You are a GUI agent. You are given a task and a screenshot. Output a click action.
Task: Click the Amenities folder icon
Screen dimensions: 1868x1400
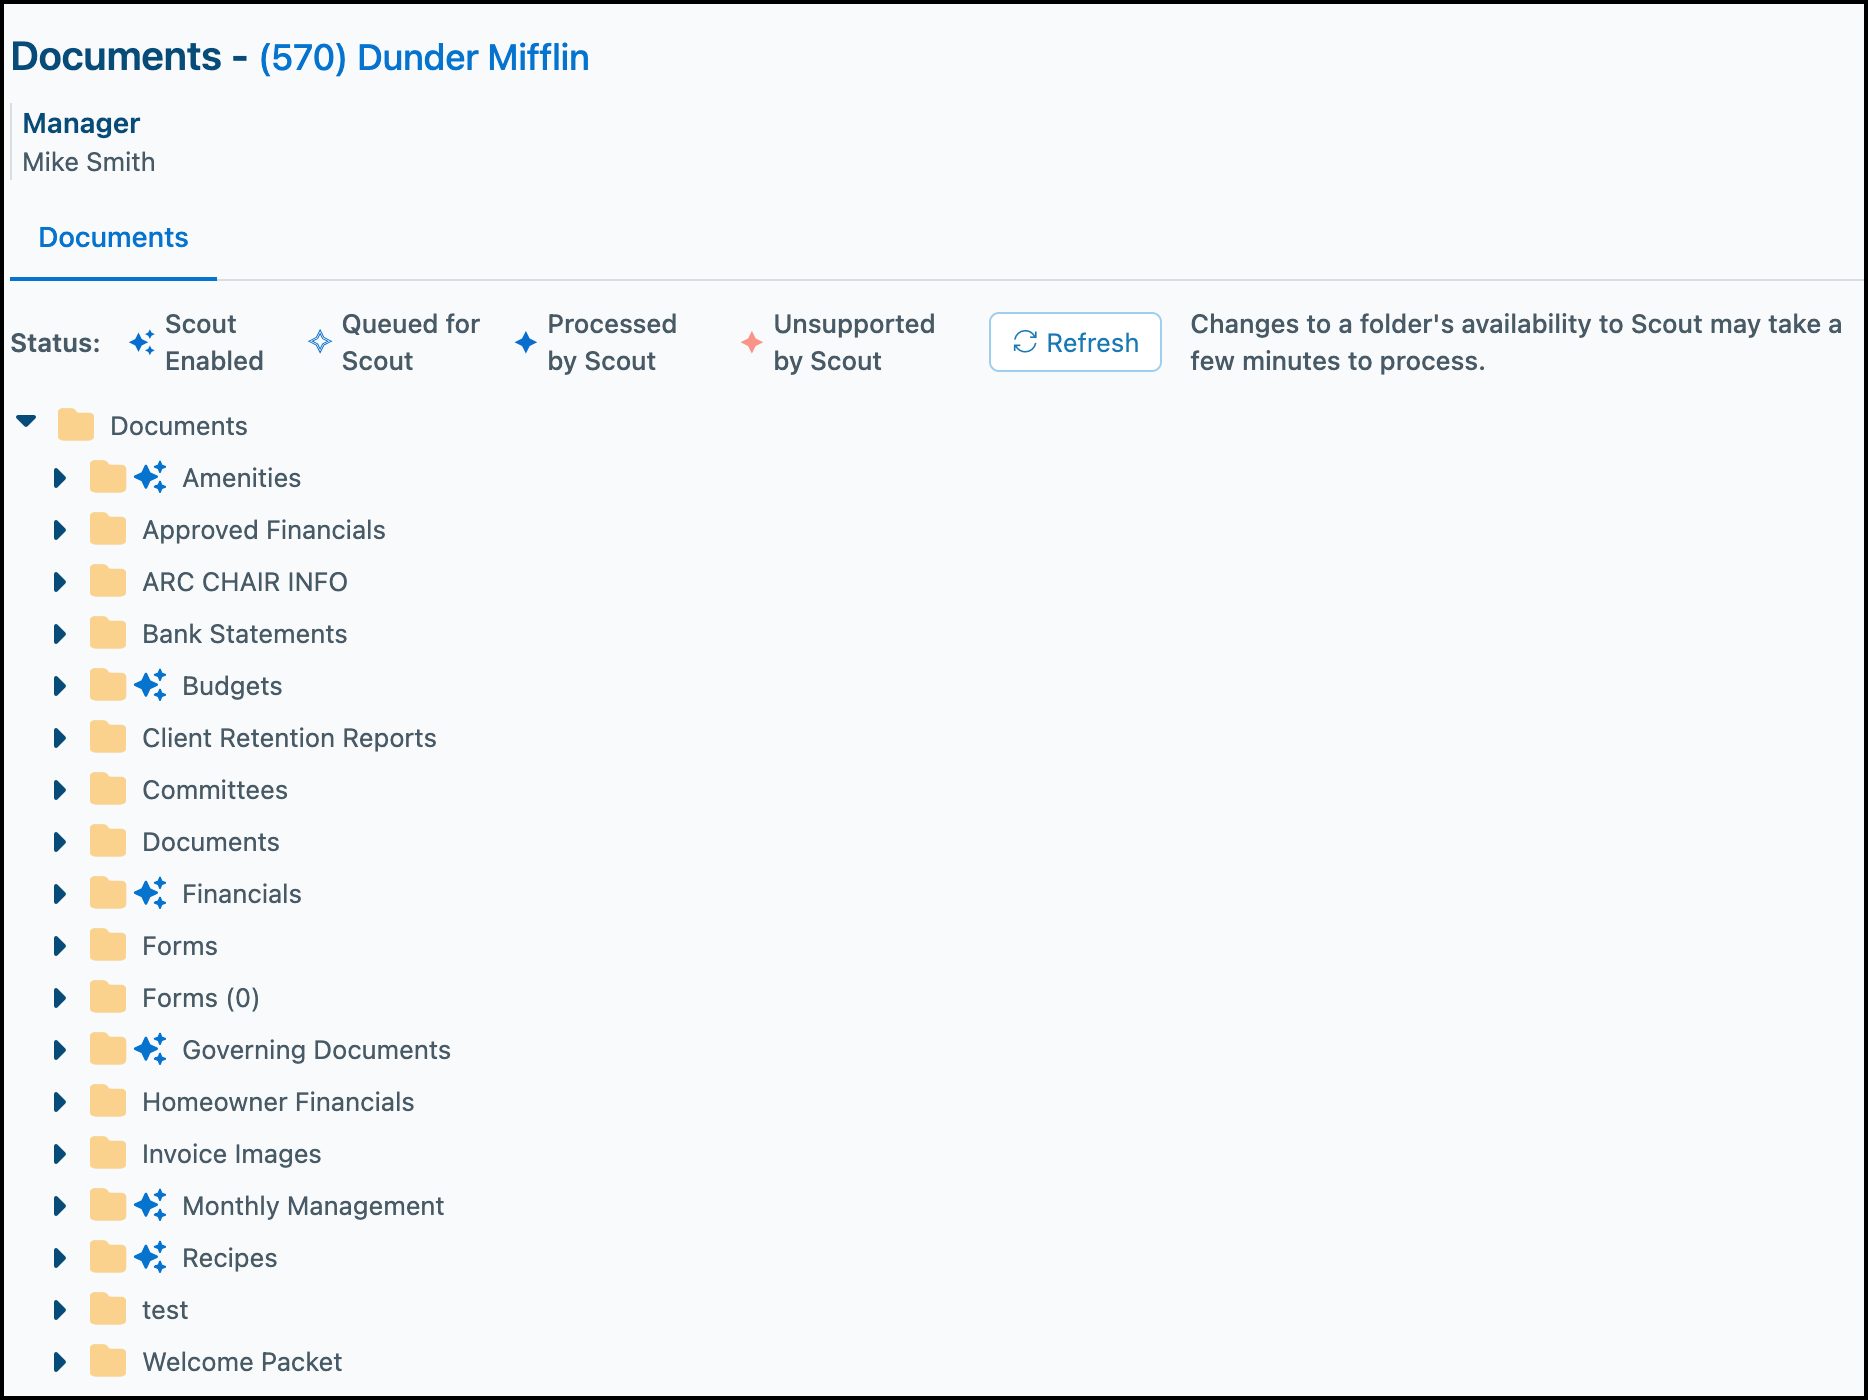108,477
